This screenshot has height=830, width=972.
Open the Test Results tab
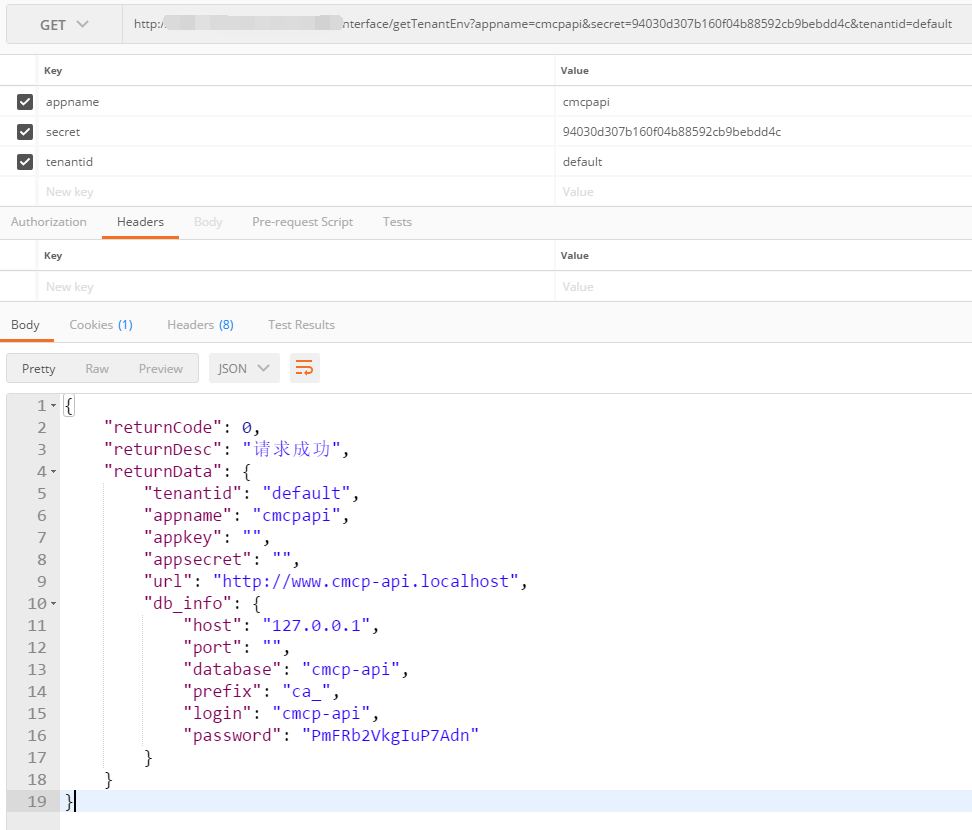pos(301,325)
